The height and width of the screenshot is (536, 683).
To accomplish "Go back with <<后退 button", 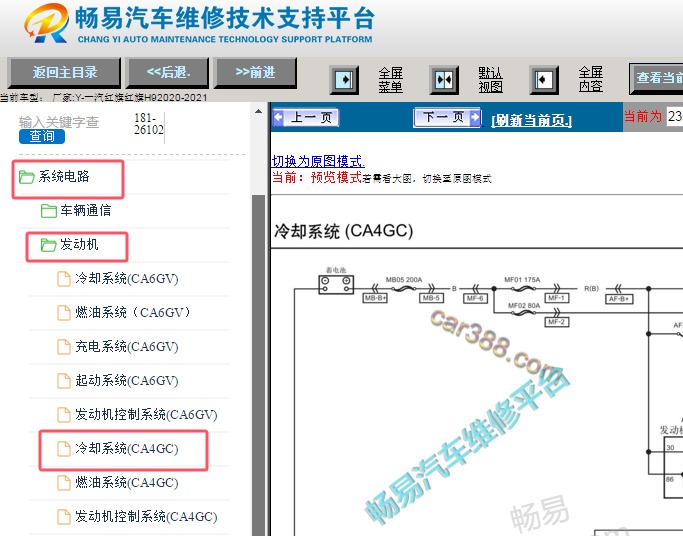I will [x=168, y=72].
